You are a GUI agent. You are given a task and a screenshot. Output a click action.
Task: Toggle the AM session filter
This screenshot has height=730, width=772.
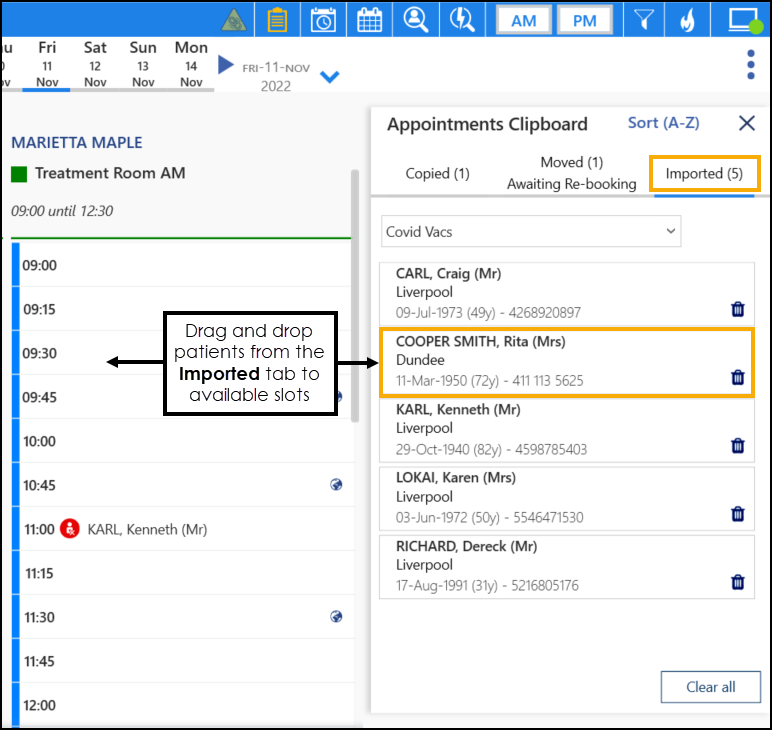click(x=523, y=21)
